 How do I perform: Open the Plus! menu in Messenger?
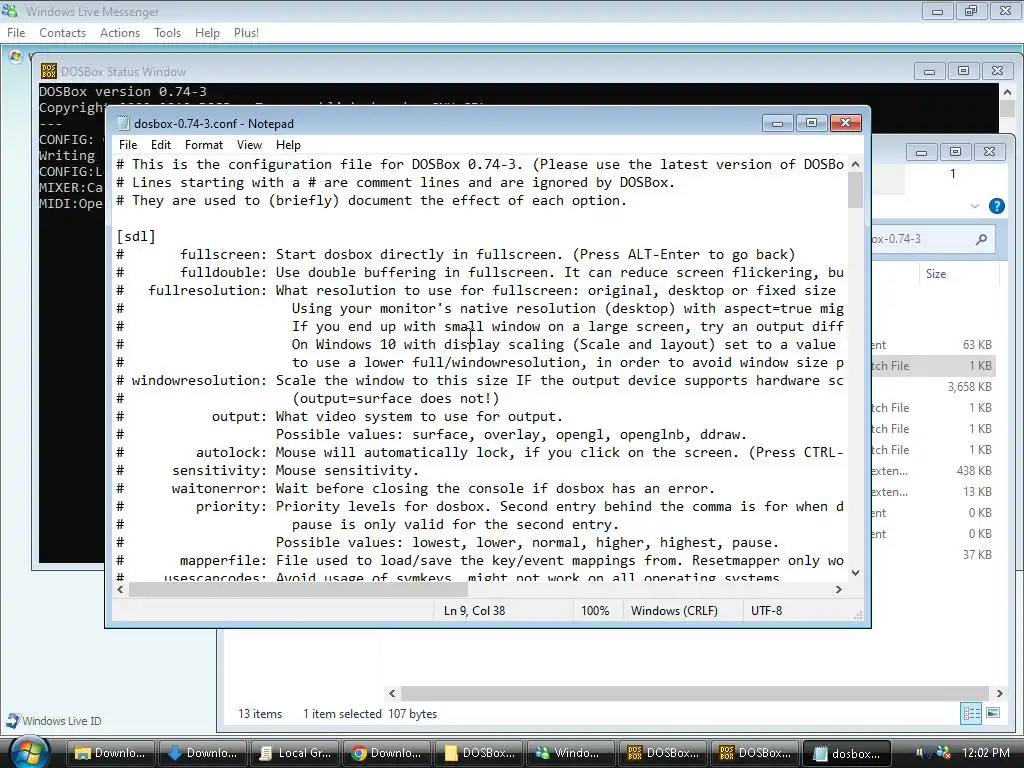pyautogui.click(x=246, y=33)
